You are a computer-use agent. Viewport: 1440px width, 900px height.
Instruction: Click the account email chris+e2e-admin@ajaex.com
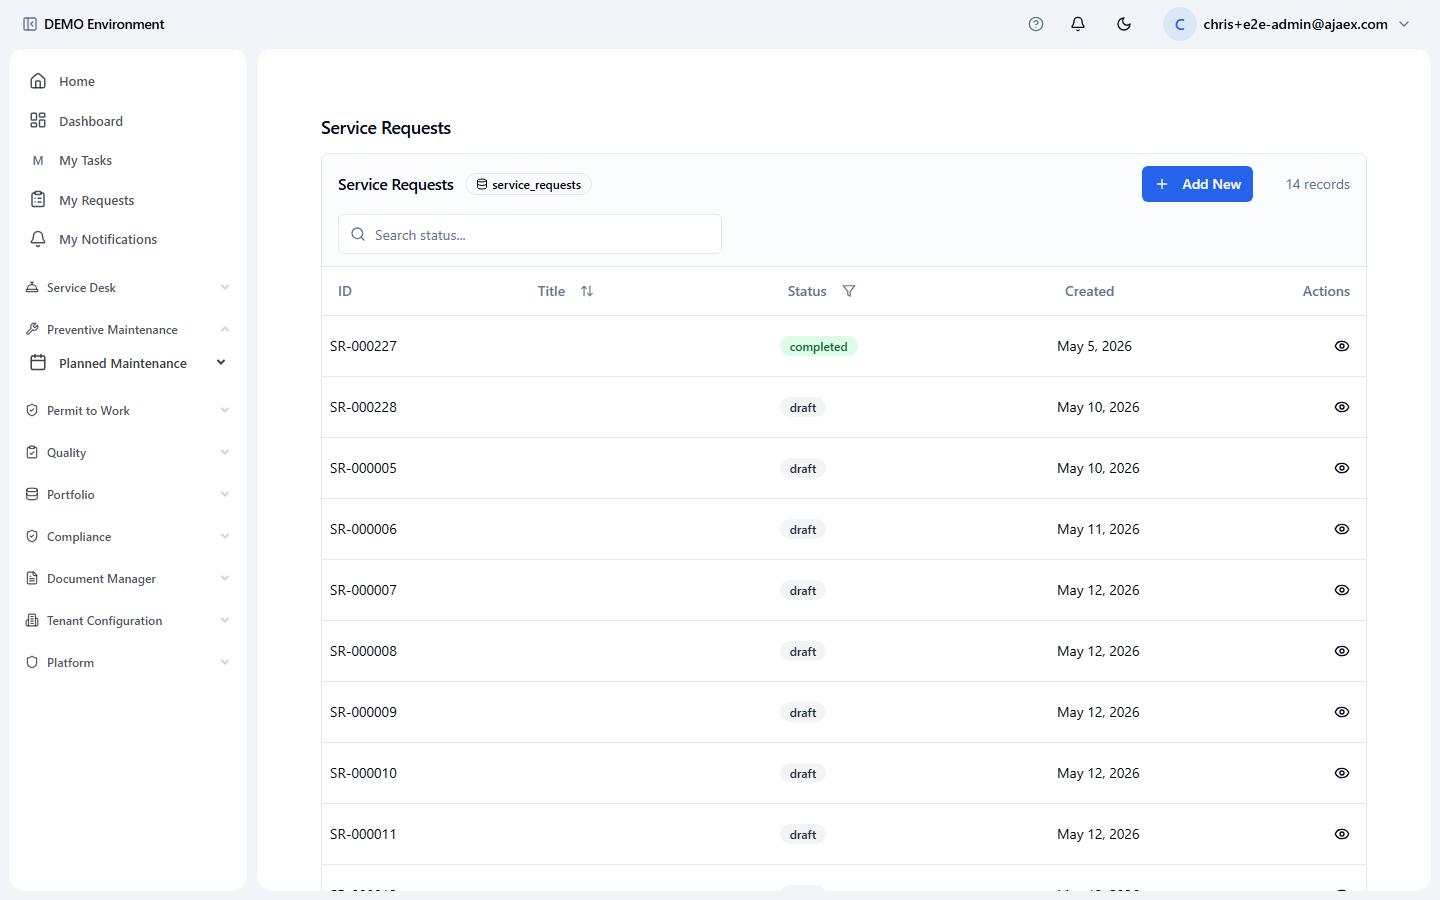(1295, 24)
